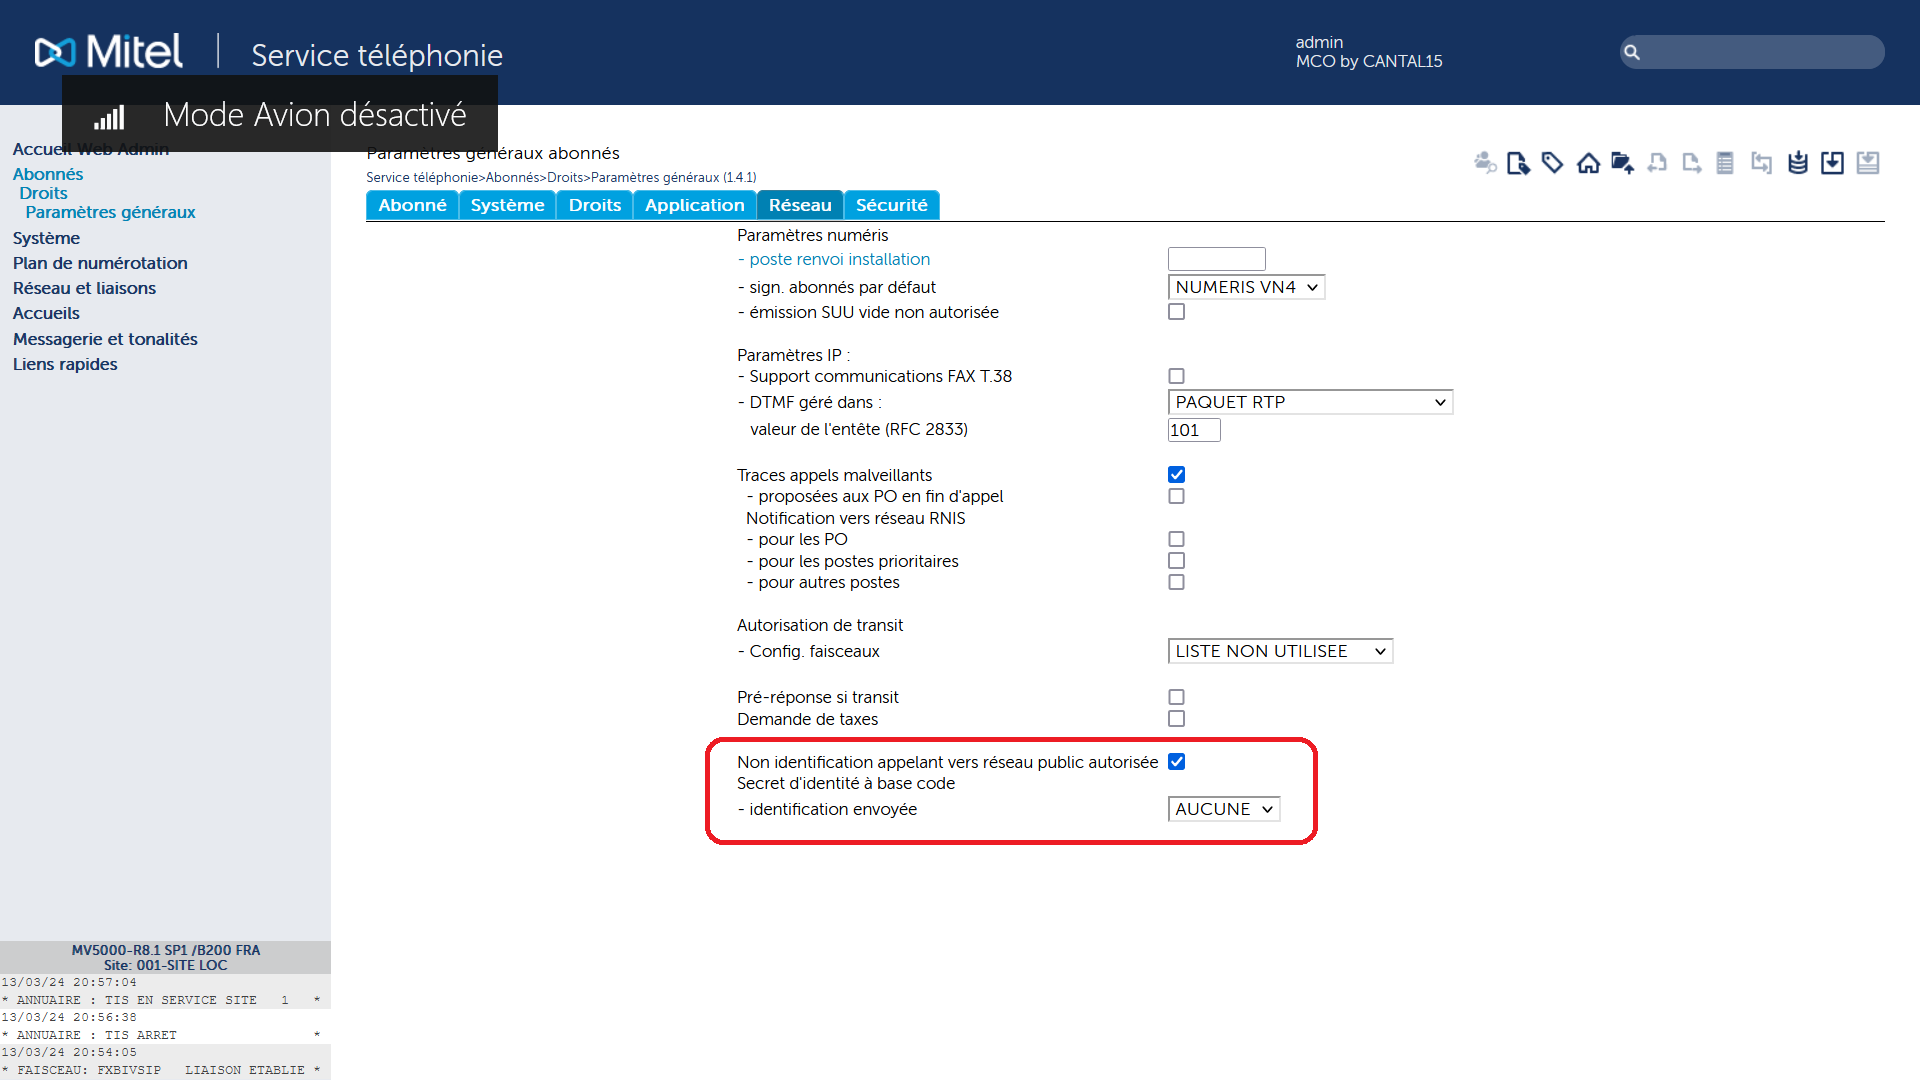This screenshot has height=1080, width=1920.
Task: Open Liens rapides menu
Action: tap(65, 364)
